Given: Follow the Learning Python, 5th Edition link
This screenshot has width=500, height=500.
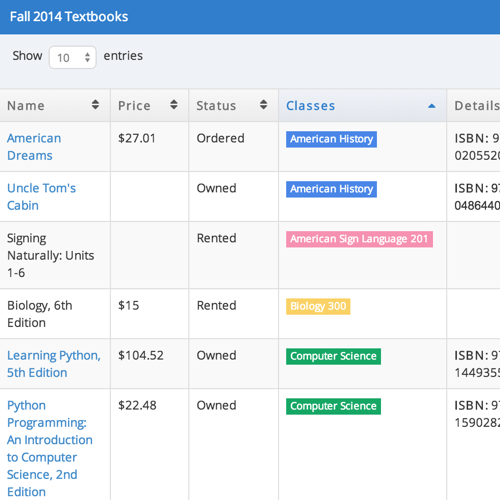Looking at the screenshot, I should click(x=54, y=364).
